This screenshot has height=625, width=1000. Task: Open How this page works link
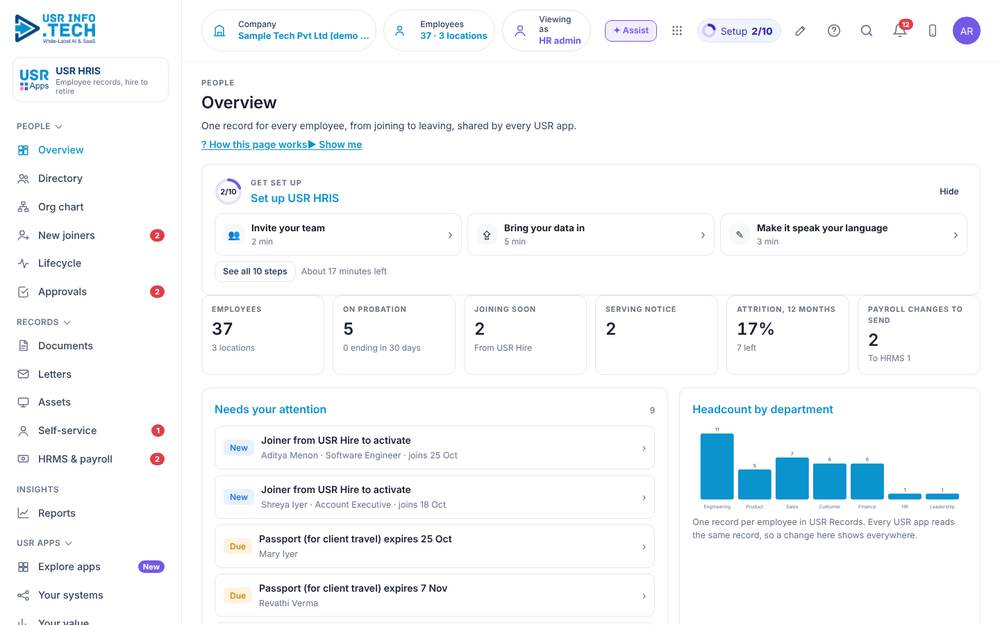254,145
